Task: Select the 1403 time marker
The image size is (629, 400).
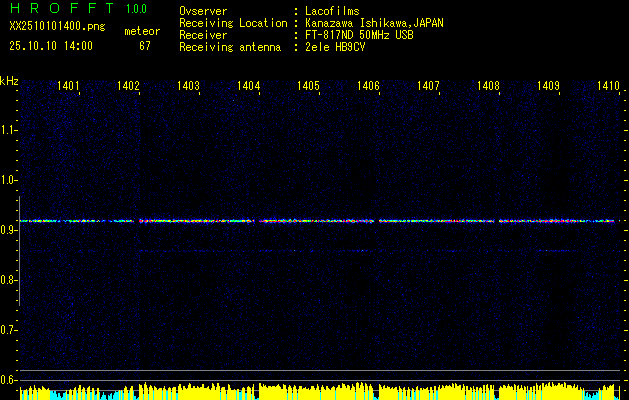Action: pyautogui.click(x=189, y=87)
